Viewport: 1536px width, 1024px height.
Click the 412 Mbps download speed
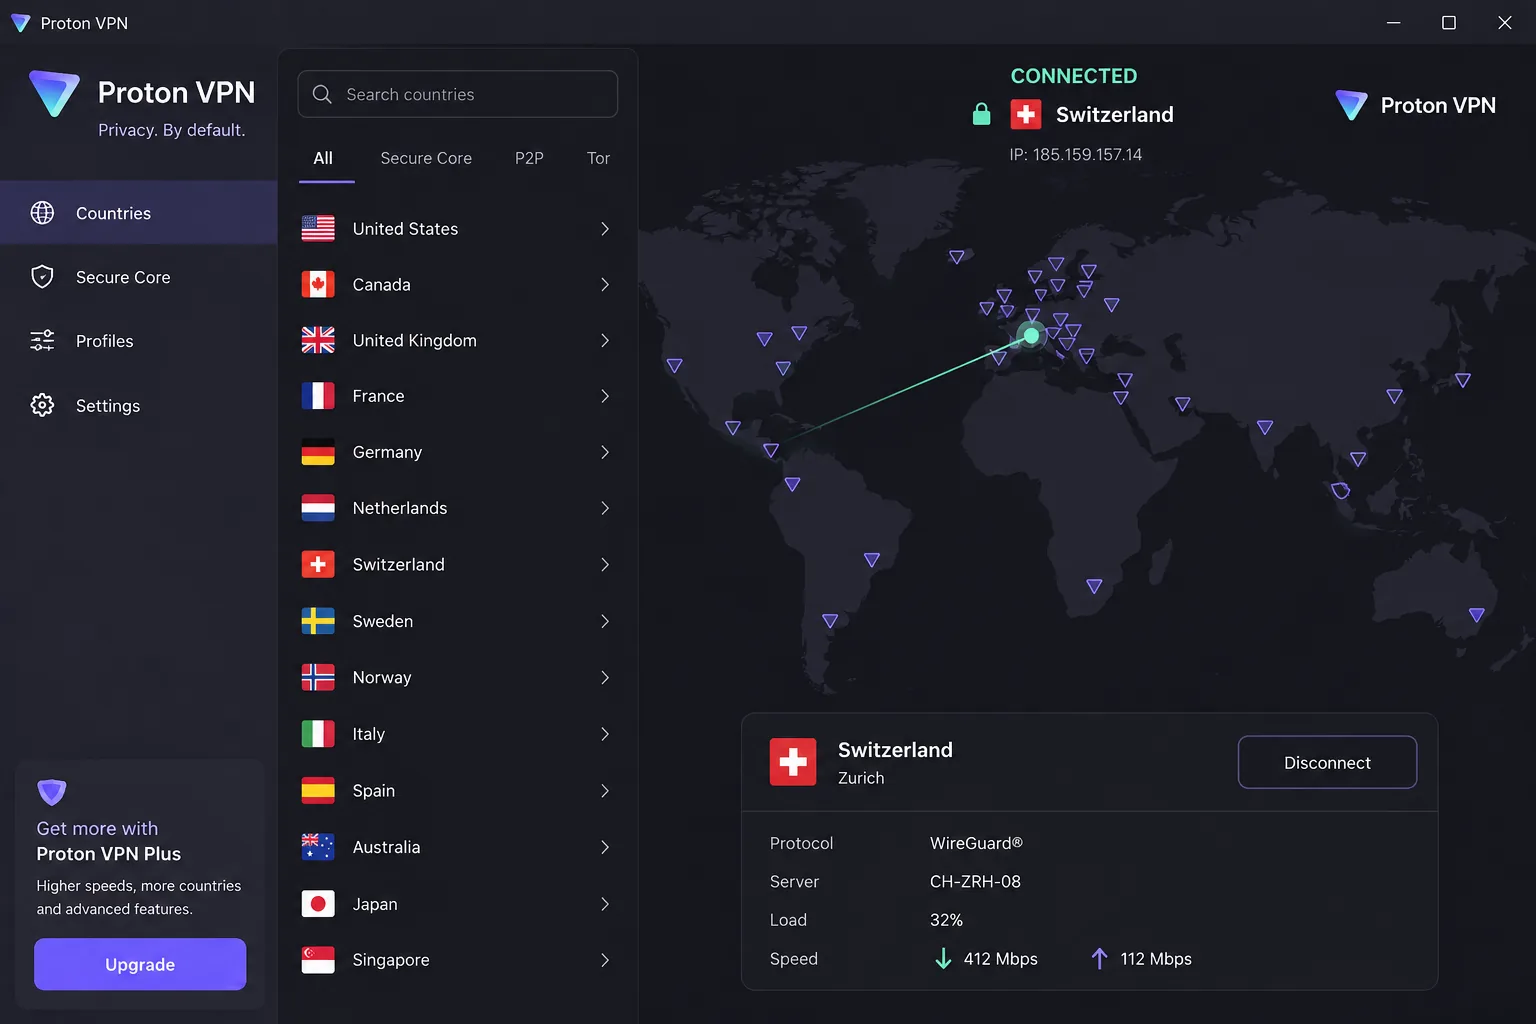(x=1000, y=959)
